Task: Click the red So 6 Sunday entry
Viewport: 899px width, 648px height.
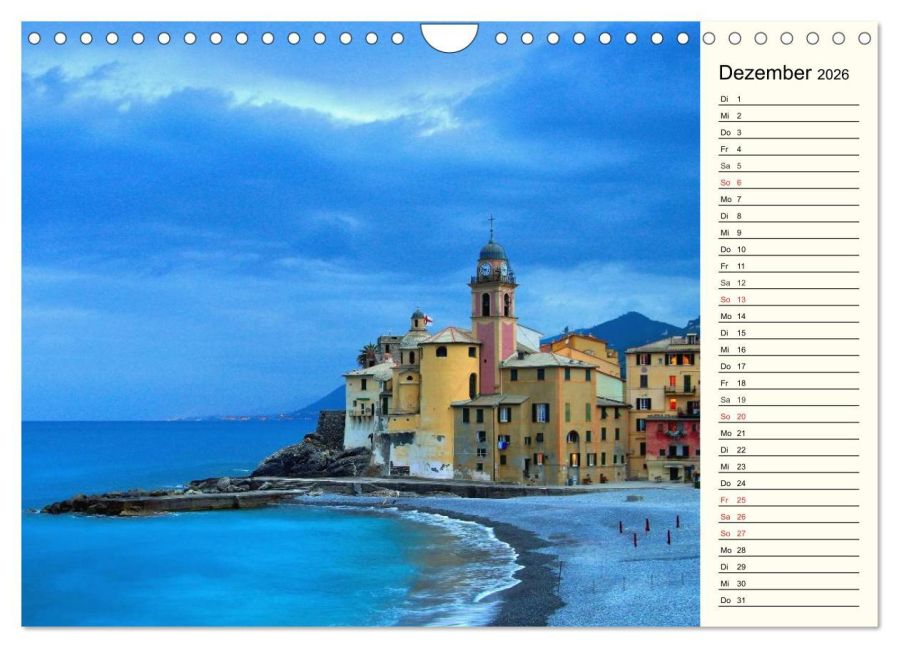Action: (x=788, y=183)
